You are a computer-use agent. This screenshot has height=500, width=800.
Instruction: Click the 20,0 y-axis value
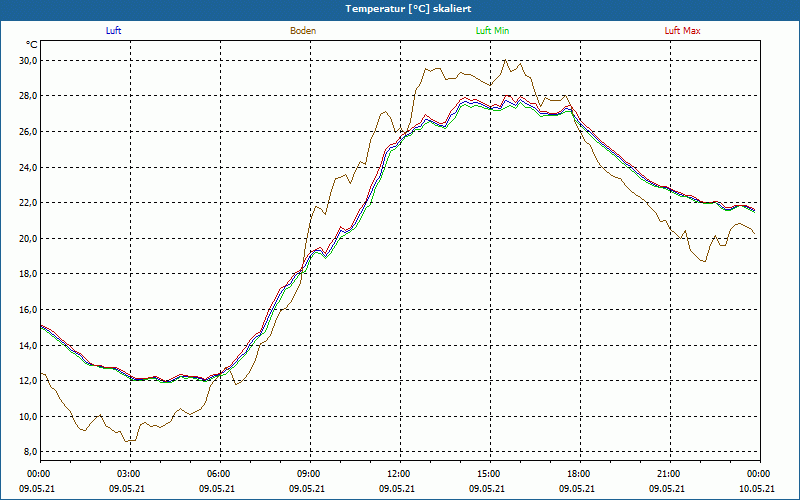29,238
